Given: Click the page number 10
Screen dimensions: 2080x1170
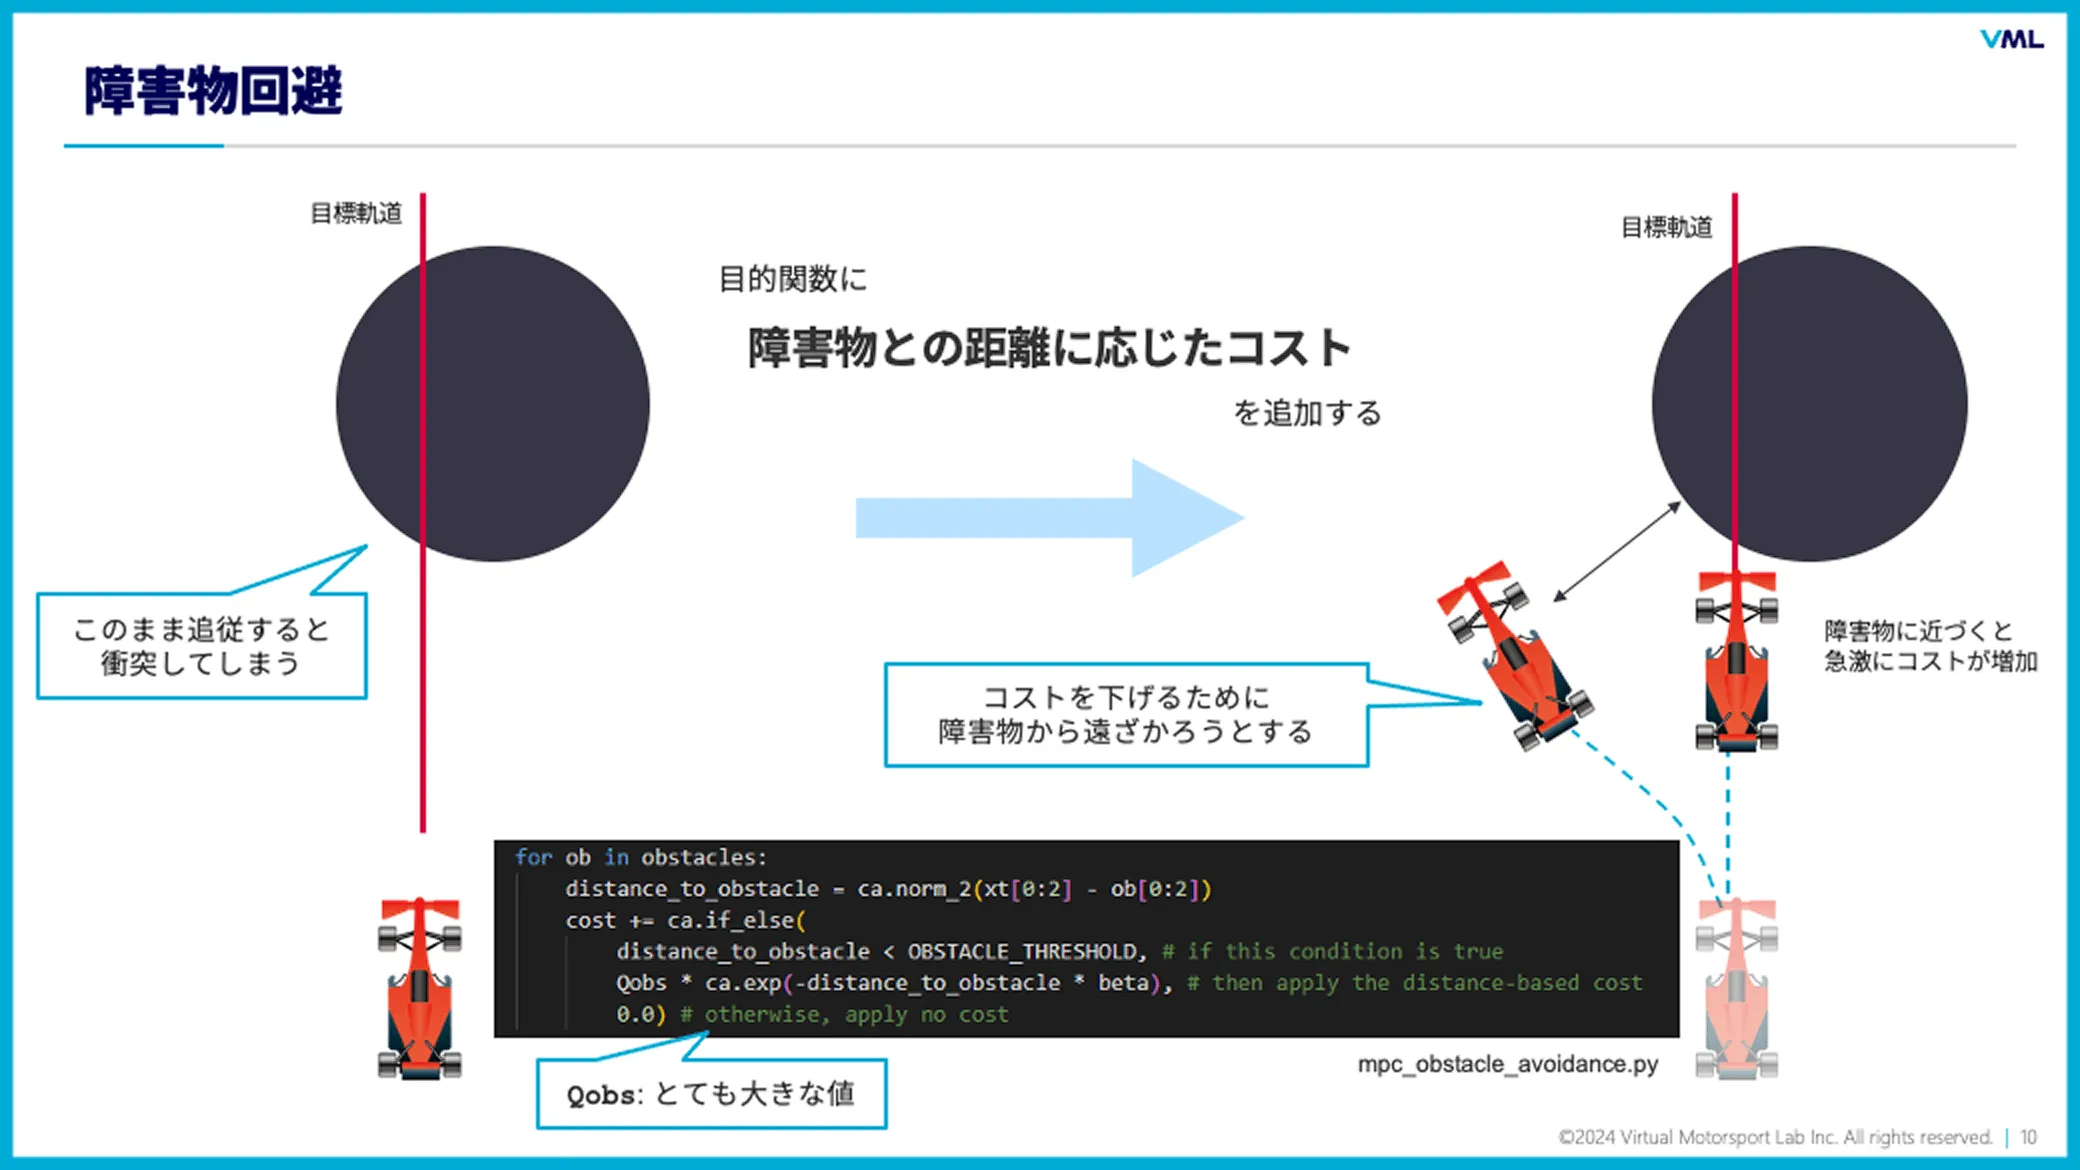Looking at the screenshot, I should (2028, 1137).
